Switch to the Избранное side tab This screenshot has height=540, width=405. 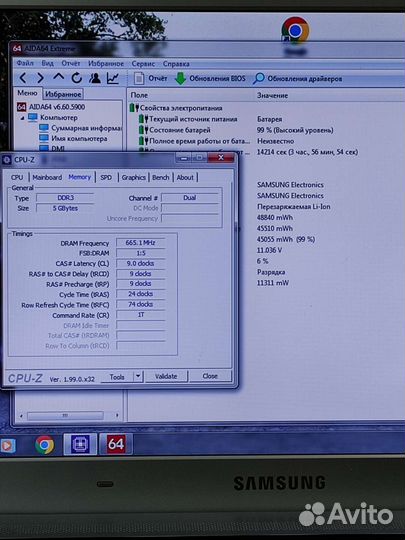(63, 94)
